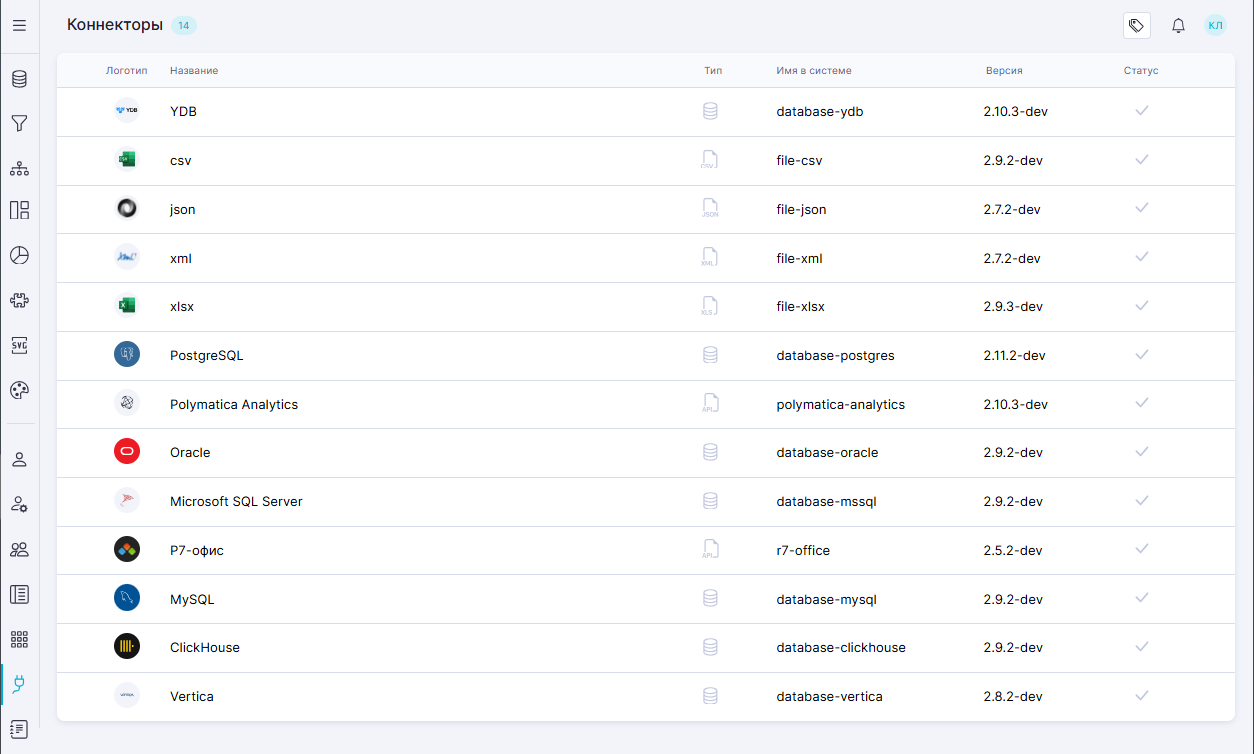Open the database icon in the sidebar
Image resolution: width=1254 pixels, height=754 pixels.
19,80
